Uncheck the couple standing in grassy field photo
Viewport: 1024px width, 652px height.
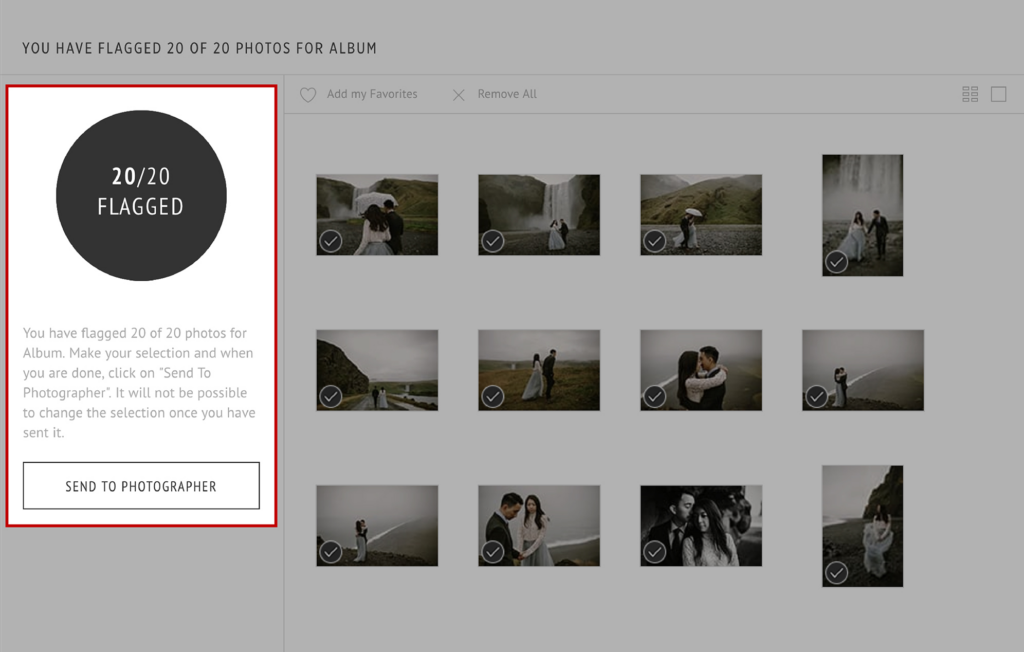(492, 397)
